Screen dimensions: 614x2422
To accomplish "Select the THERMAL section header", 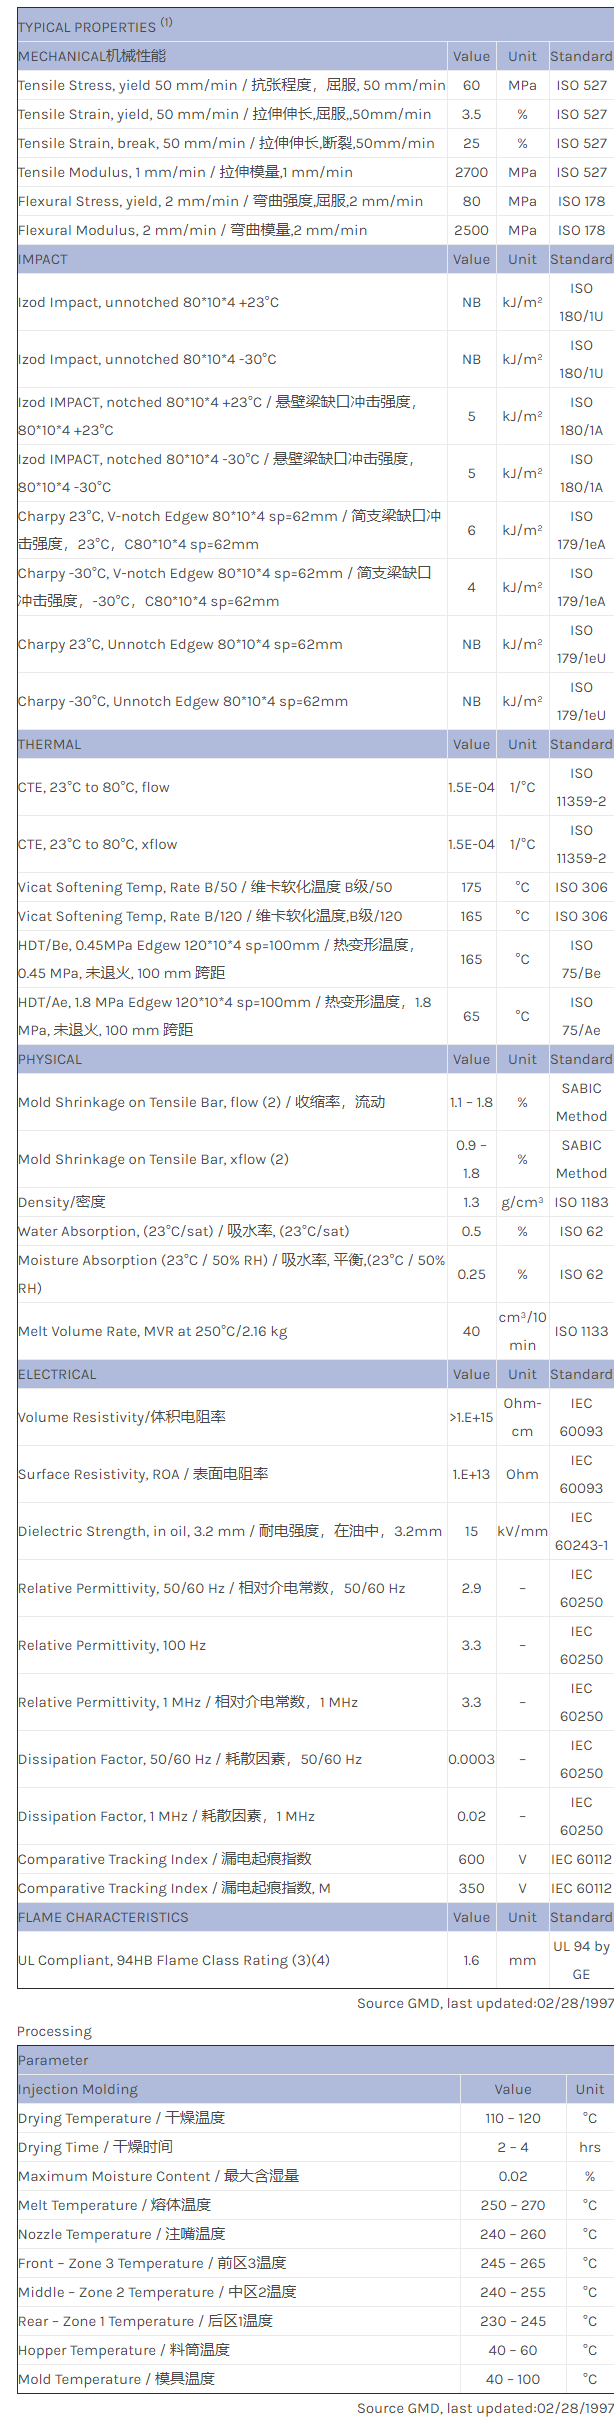I will click(x=50, y=745).
